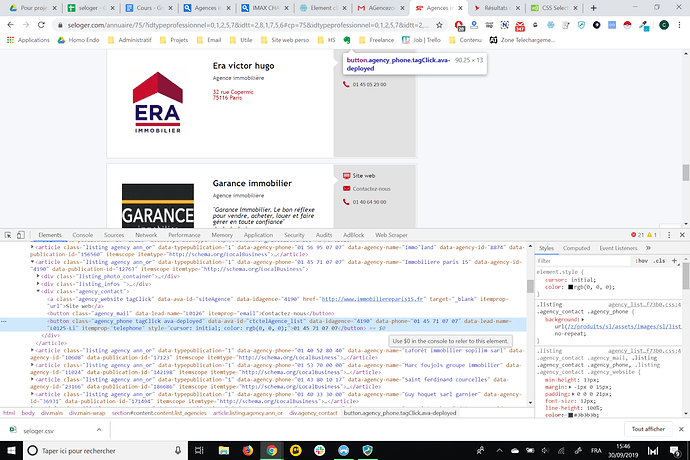Click the yellow warning count indicator

tap(652, 235)
